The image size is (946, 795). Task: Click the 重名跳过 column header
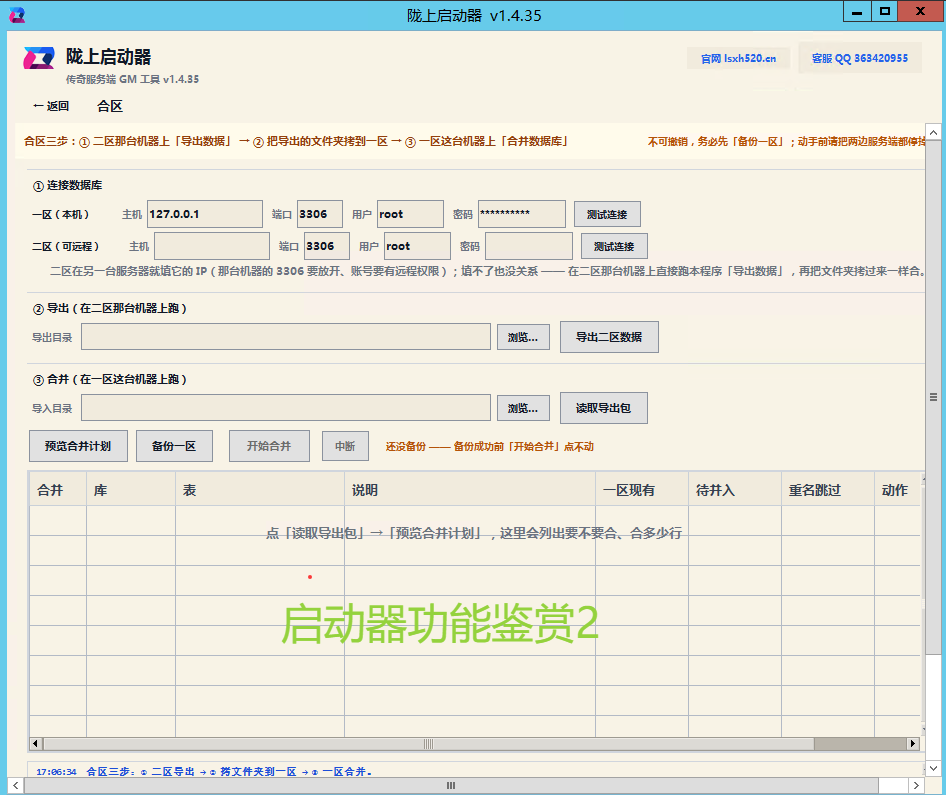(x=828, y=490)
